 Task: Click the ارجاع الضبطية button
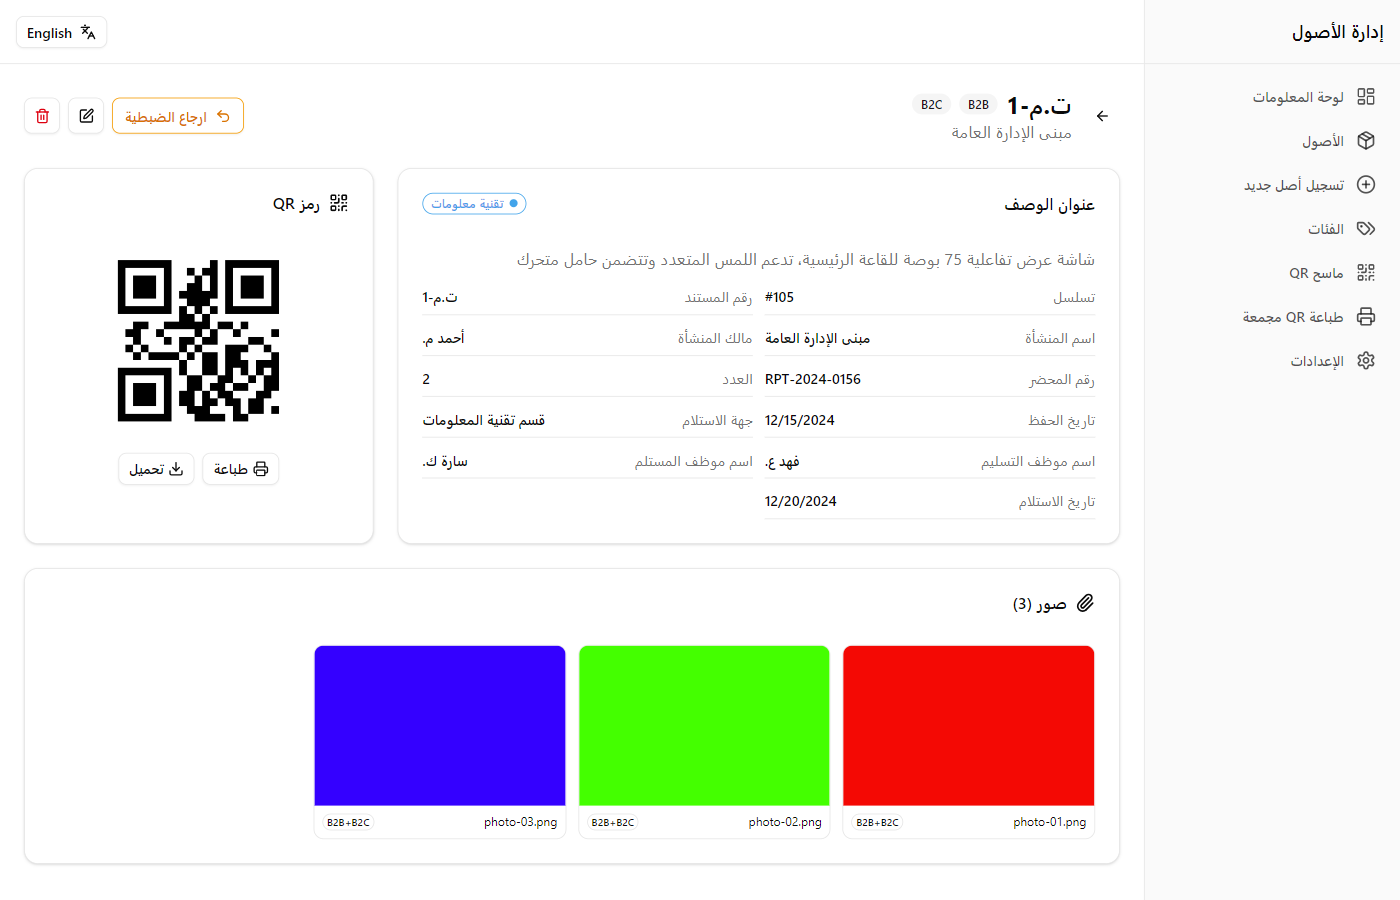click(178, 116)
